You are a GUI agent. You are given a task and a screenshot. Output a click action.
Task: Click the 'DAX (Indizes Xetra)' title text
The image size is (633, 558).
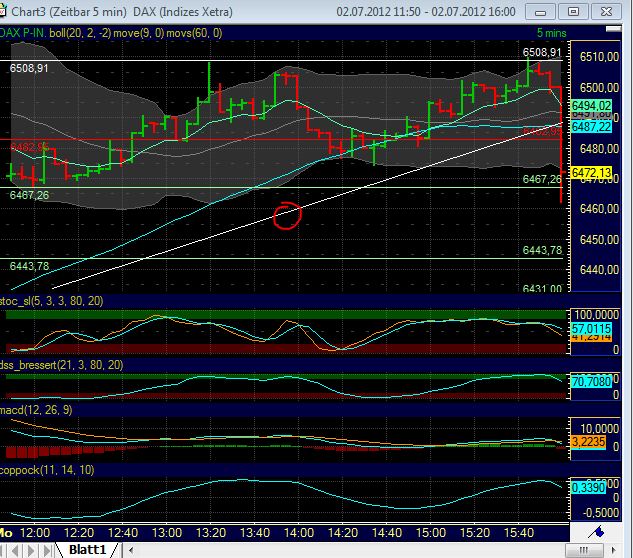(x=183, y=12)
